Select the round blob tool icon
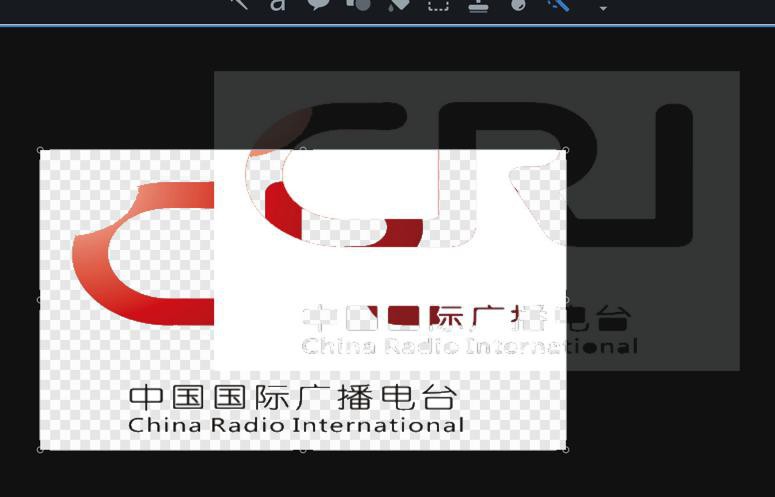Screen dimensions: 775x497 (x=518, y=4)
